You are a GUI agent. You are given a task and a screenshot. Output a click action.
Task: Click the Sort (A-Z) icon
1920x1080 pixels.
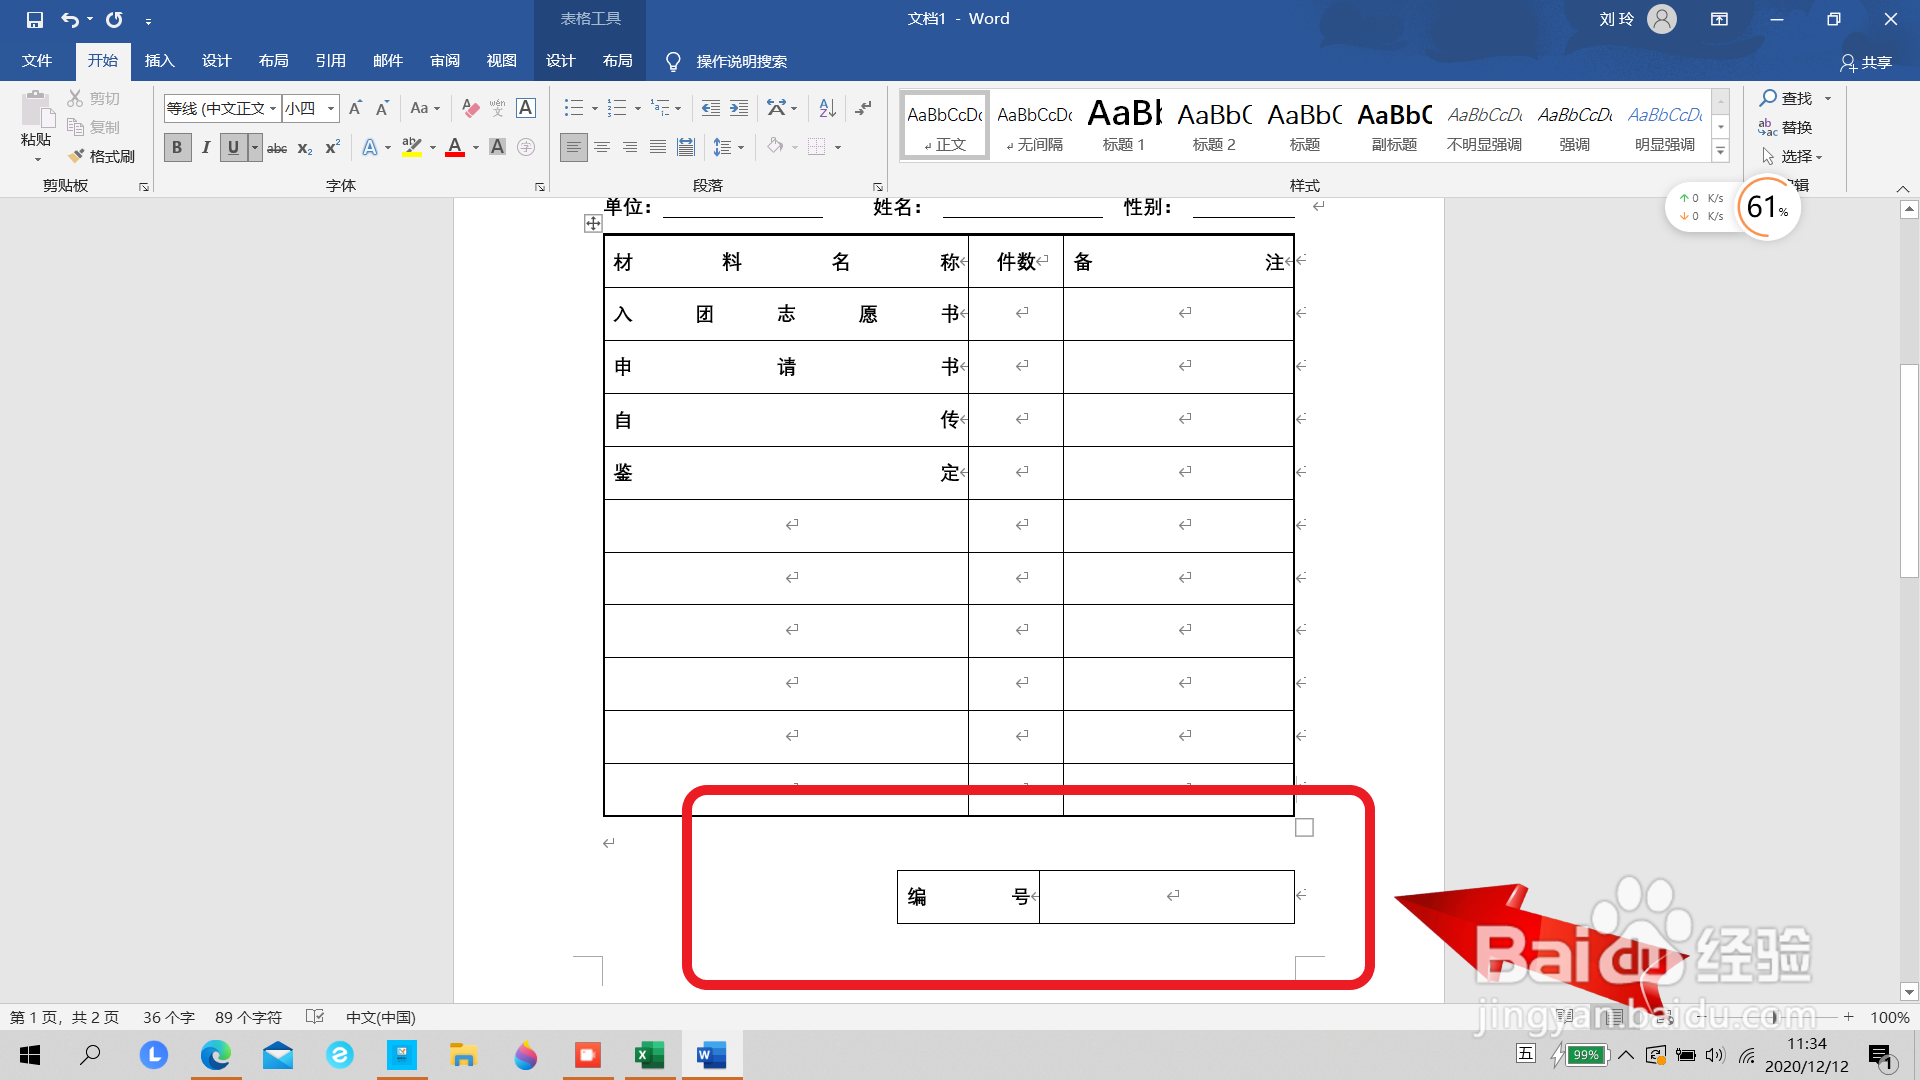(x=827, y=108)
